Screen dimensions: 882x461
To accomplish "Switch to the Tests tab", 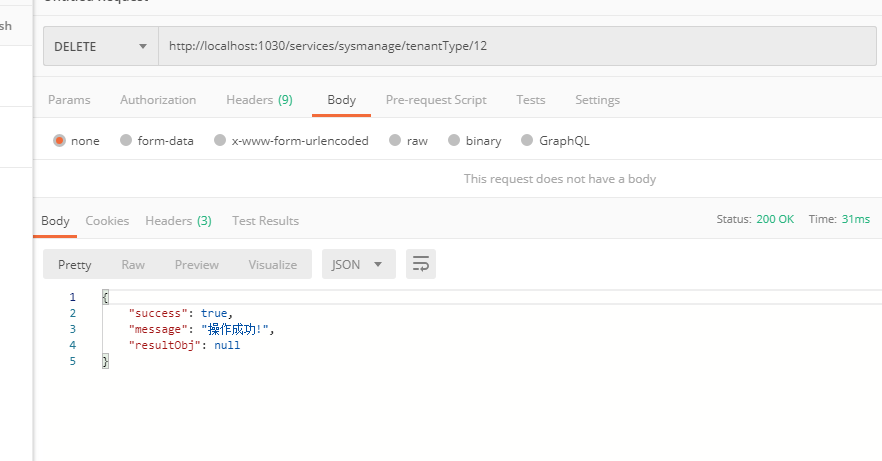I will click(531, 100).
